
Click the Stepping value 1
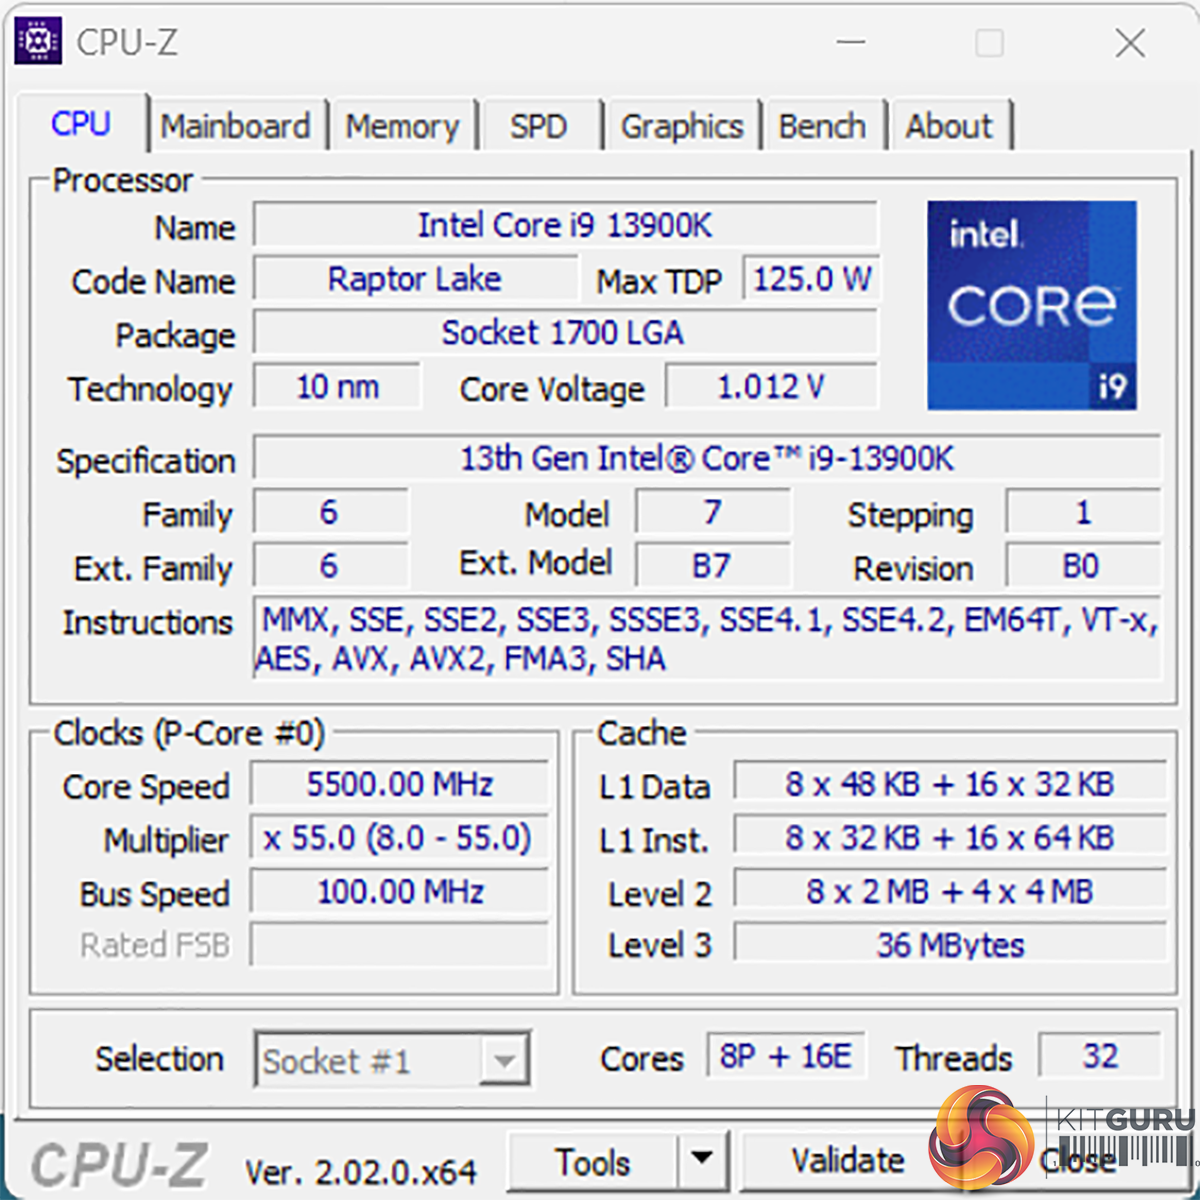pos(1082,513)
